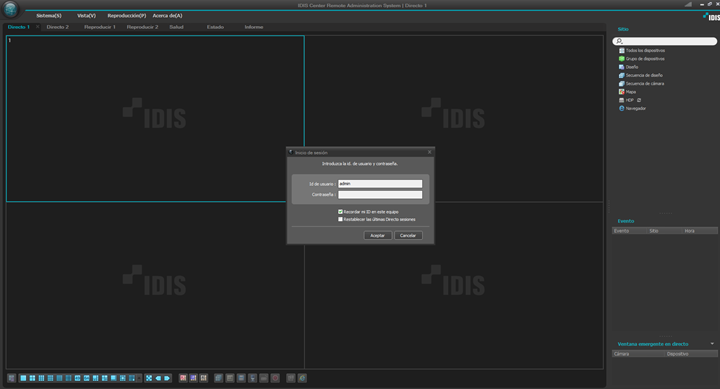Viewport: 720px width, 389px height.
Task: Open the Mapa item icon
Action: pyautogui.click(x=621, y=92)
